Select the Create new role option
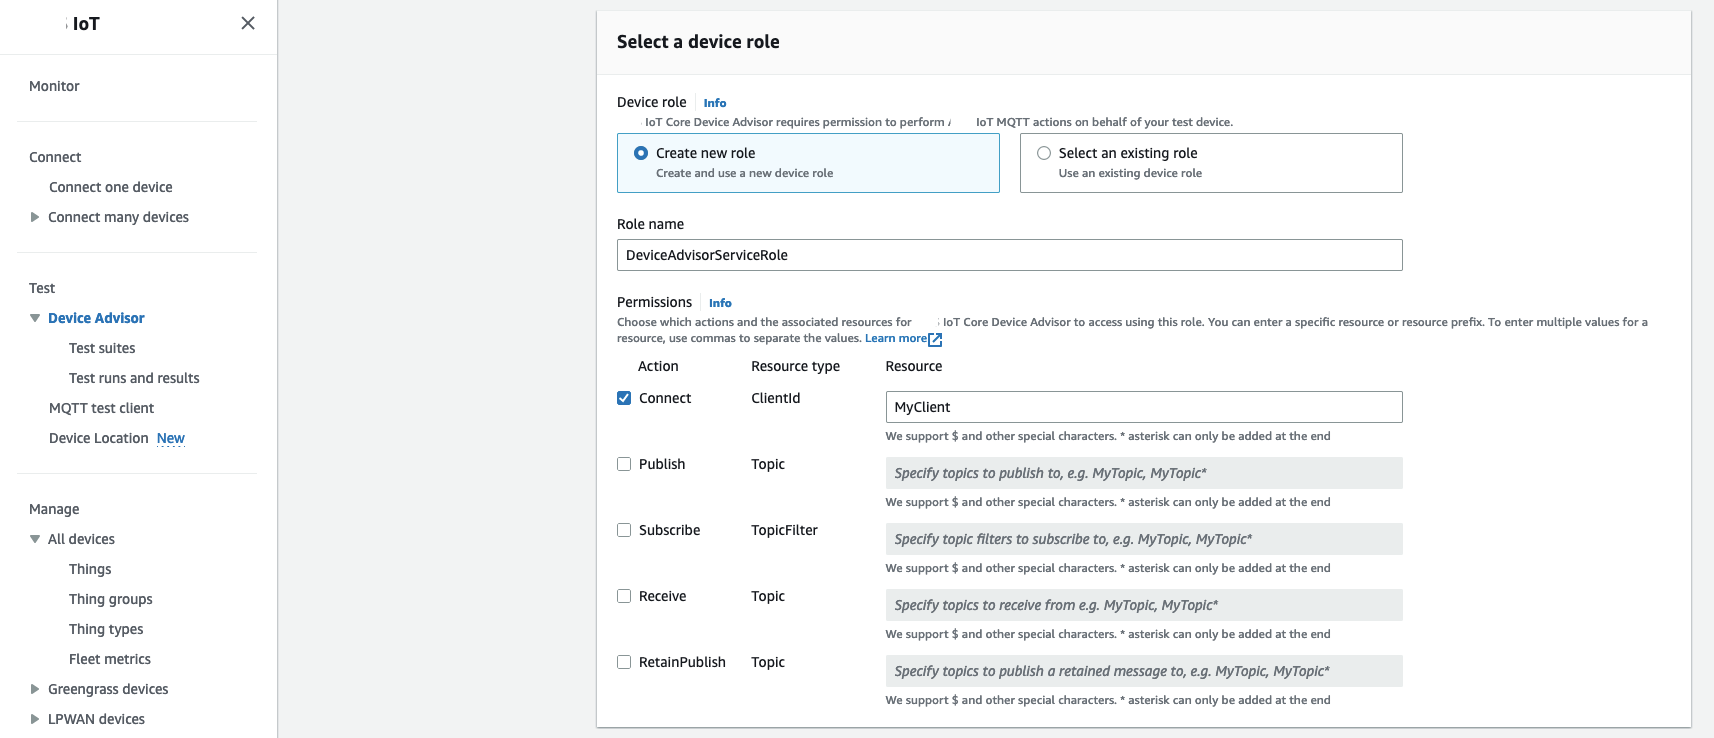 (641, 153)
